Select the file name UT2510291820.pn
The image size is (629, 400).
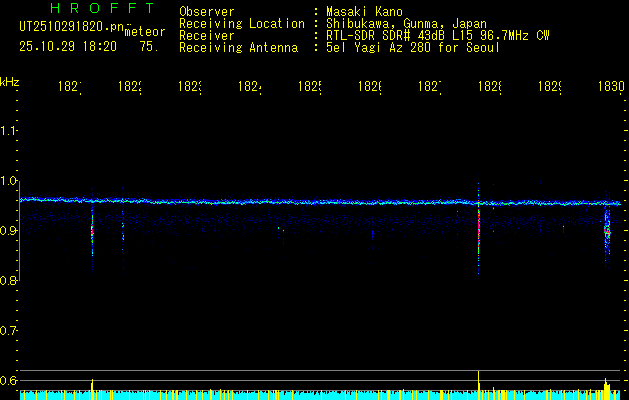tap(71, 27)
